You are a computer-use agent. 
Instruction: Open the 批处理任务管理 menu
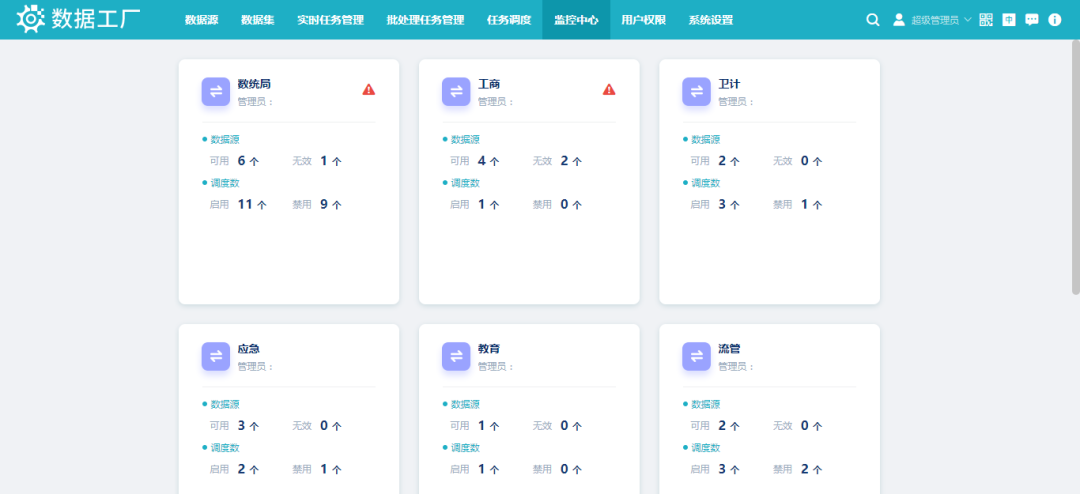[425, 20]
